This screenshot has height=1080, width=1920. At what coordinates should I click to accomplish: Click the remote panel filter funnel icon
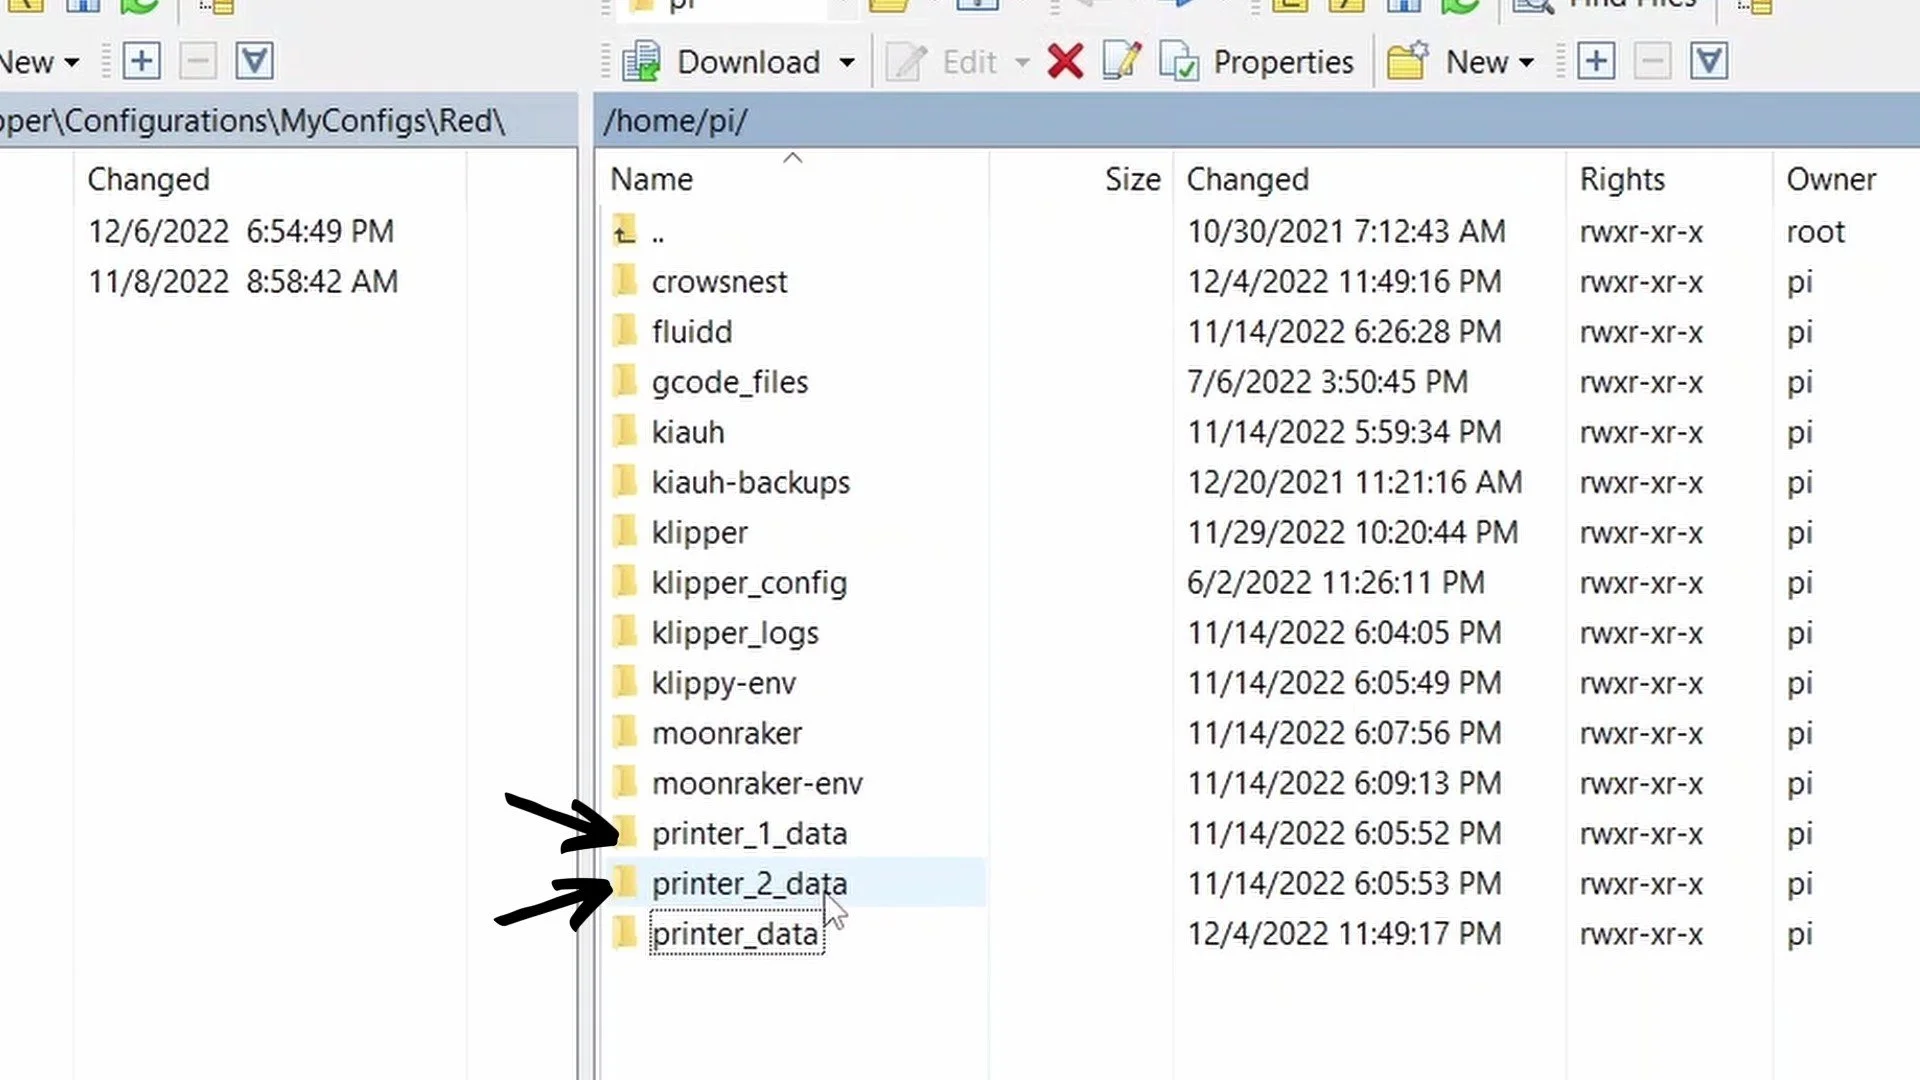click(x=1709, y=62)
